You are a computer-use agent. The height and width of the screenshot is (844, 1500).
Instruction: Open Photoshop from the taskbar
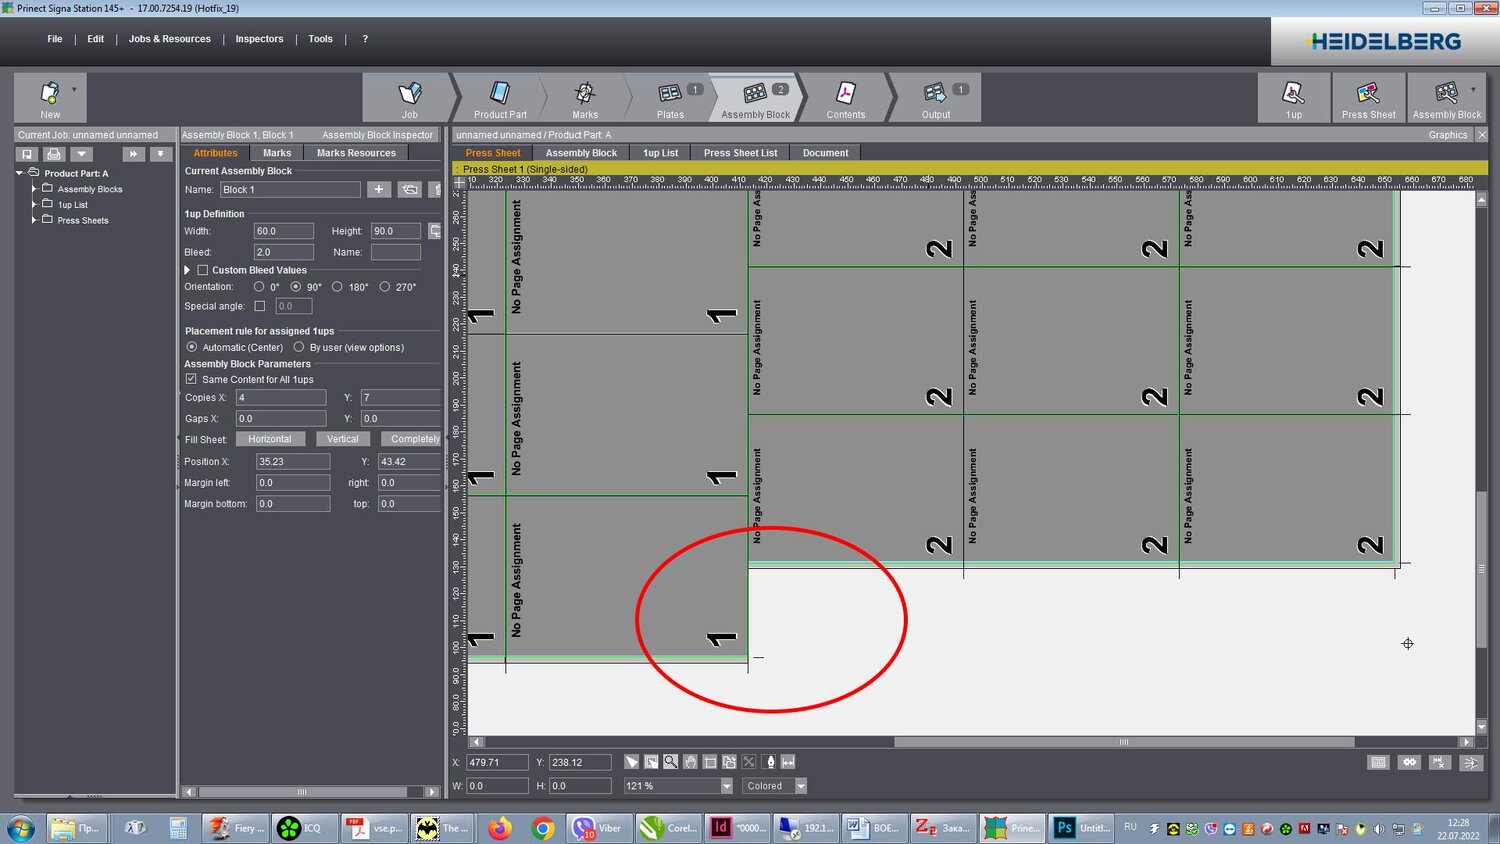click(x=1082, y=828)
